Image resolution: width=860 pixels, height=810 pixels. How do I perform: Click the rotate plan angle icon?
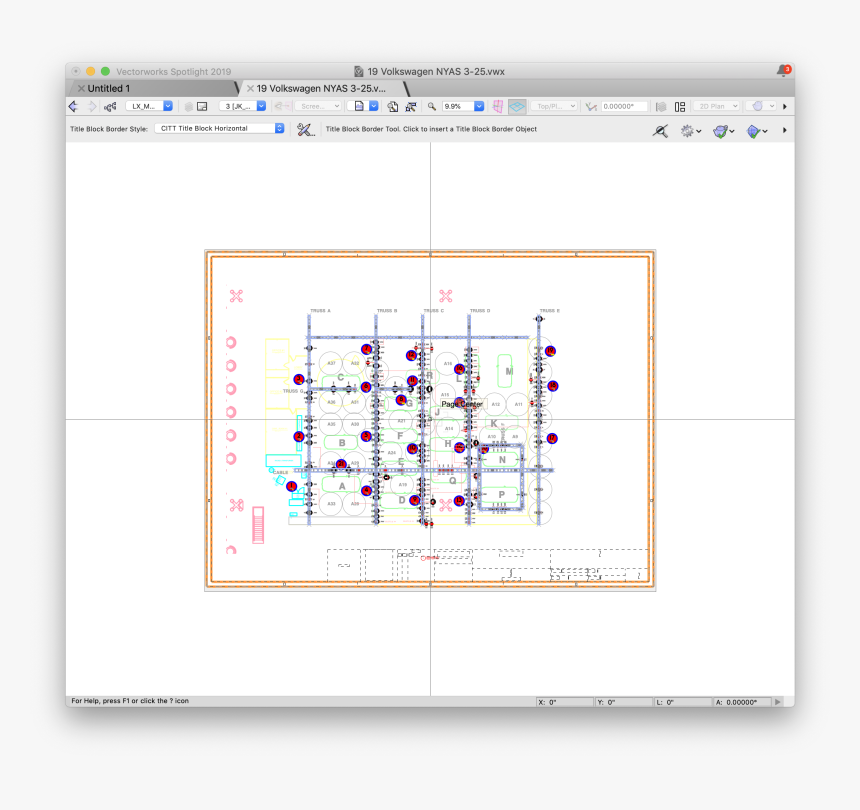tap(591, 106)
